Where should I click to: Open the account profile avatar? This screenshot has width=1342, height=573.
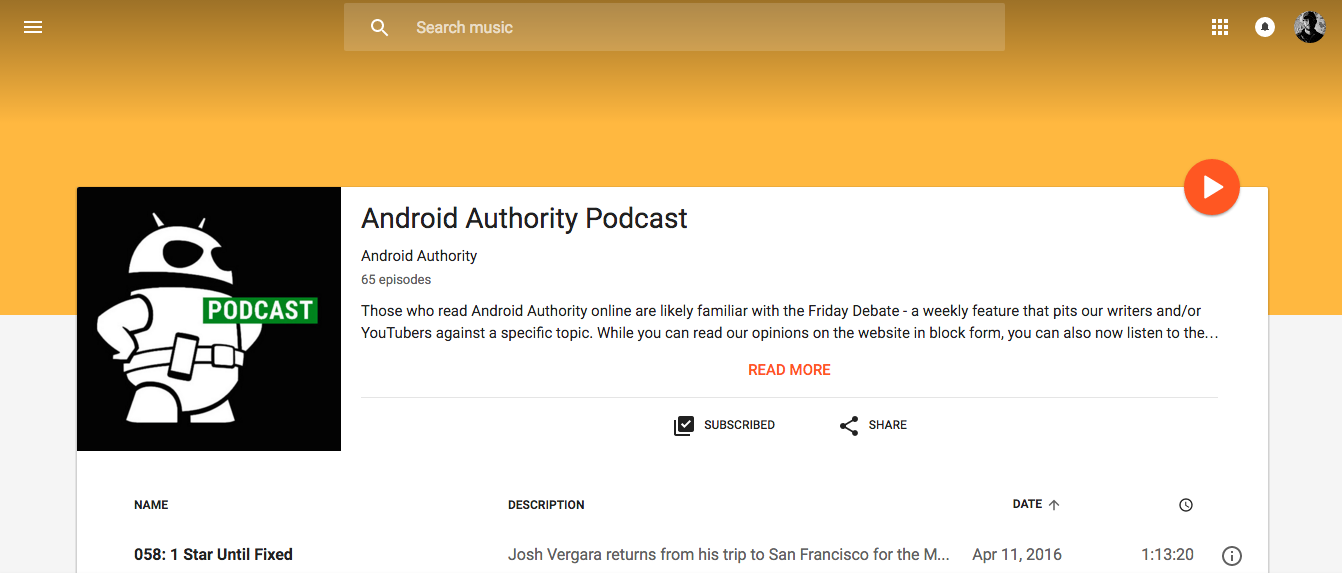tap(1310, 27)
